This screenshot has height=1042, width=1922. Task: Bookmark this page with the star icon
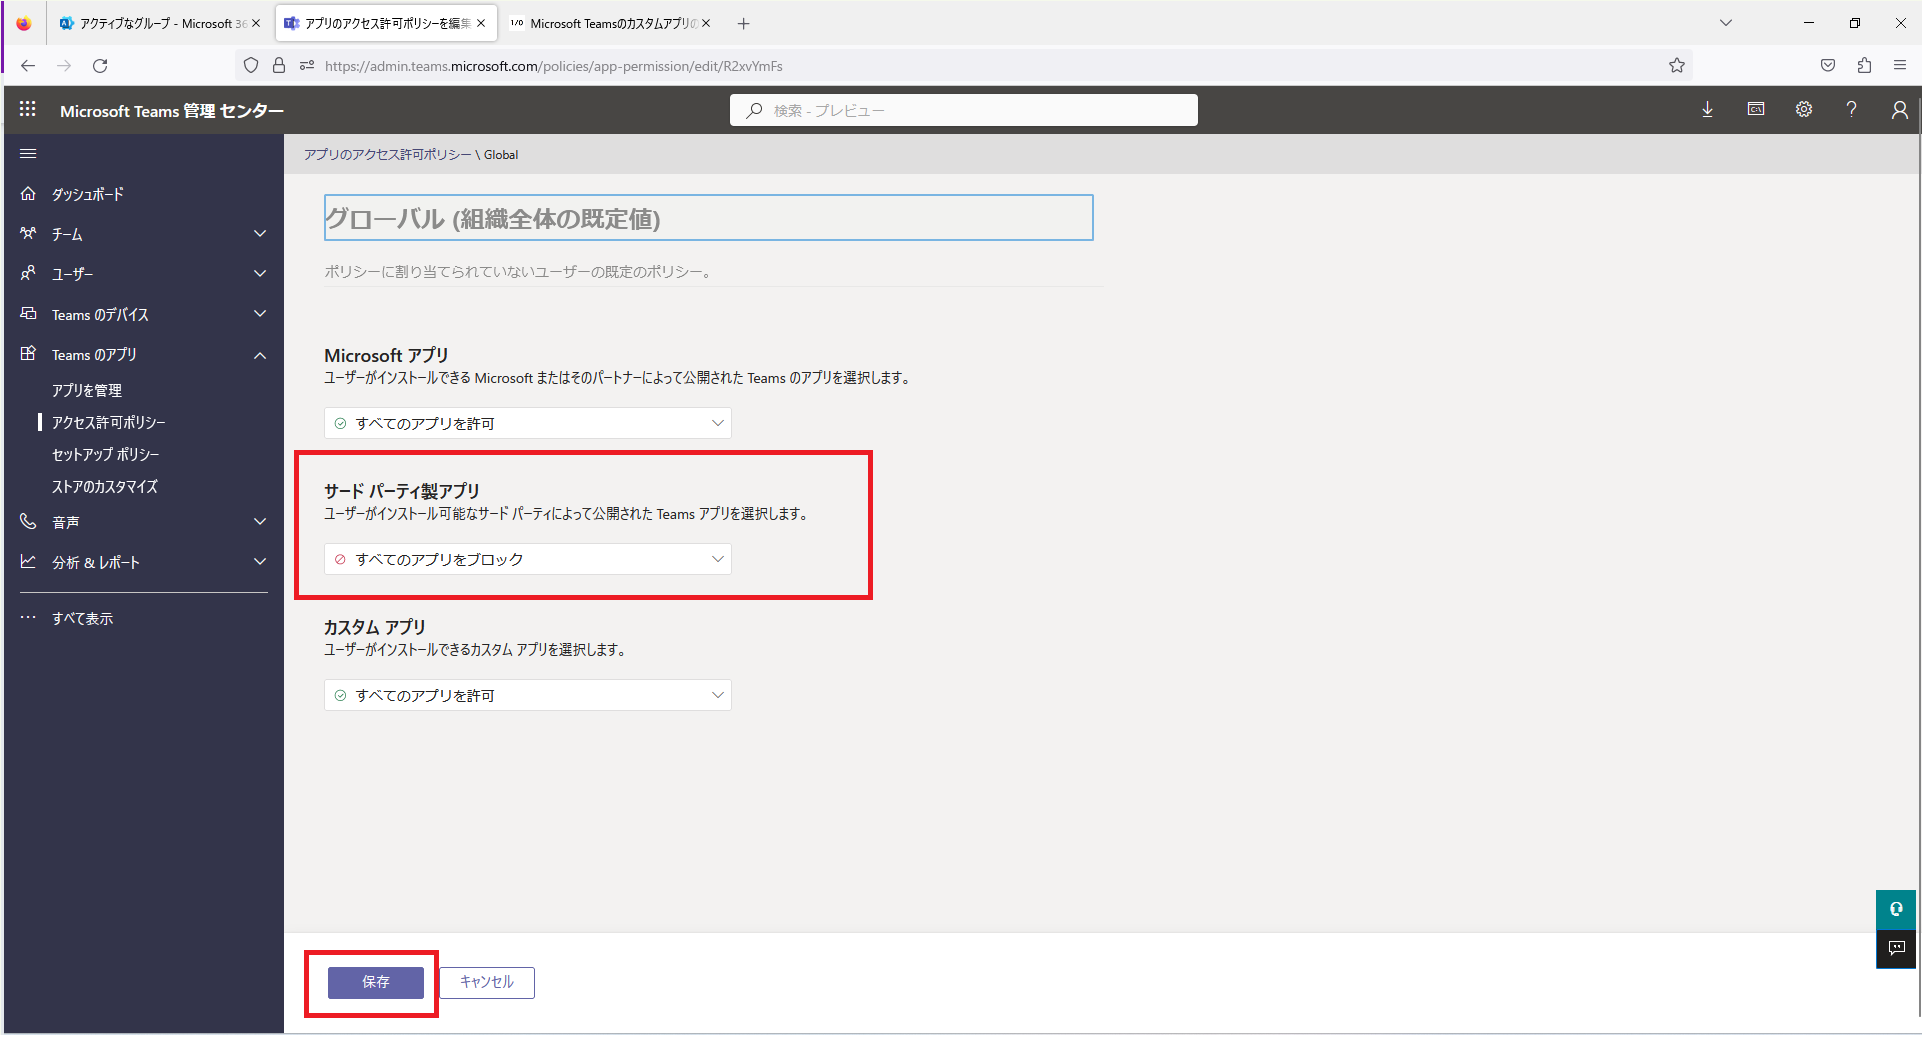(1677, 66)
